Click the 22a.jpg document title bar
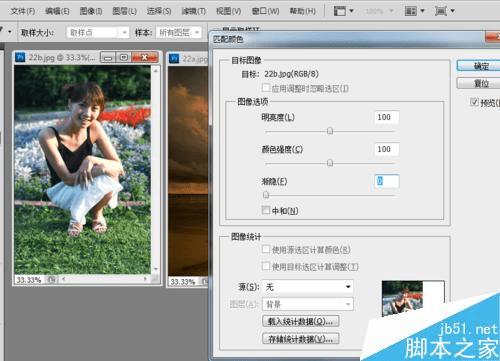This screenshot has height=361, width=500. click(x=188, y=59)
